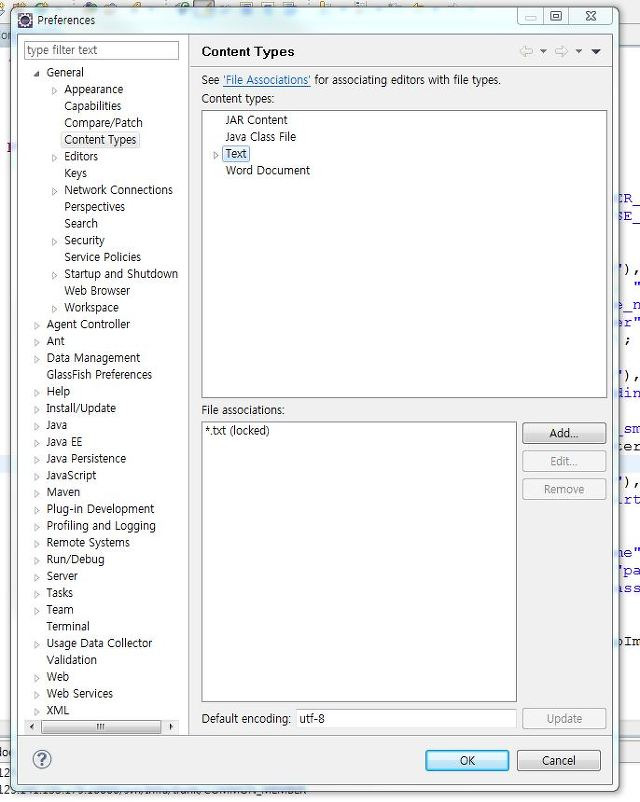
Task: Click the tree's horizontal scrollbar thumb
Action: click(101, 726)
